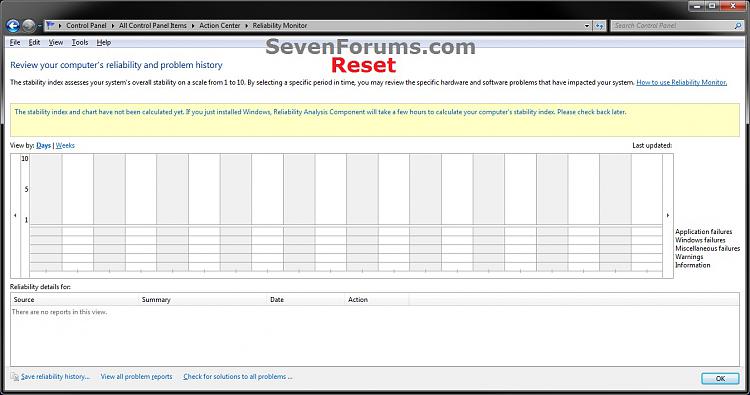Click the OK button
This screenshot has height=395, width=750.
(x=720, y=378)
